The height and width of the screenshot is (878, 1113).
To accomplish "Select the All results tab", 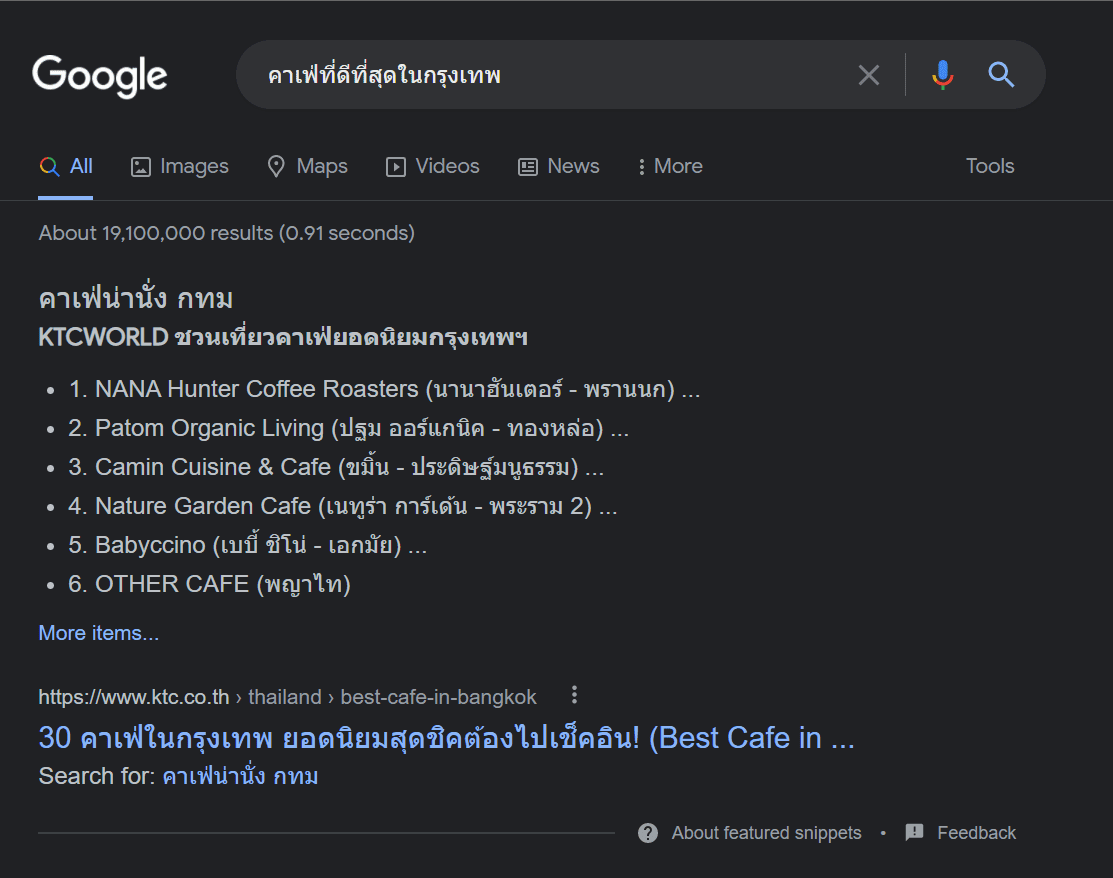I will click(65, 166).
